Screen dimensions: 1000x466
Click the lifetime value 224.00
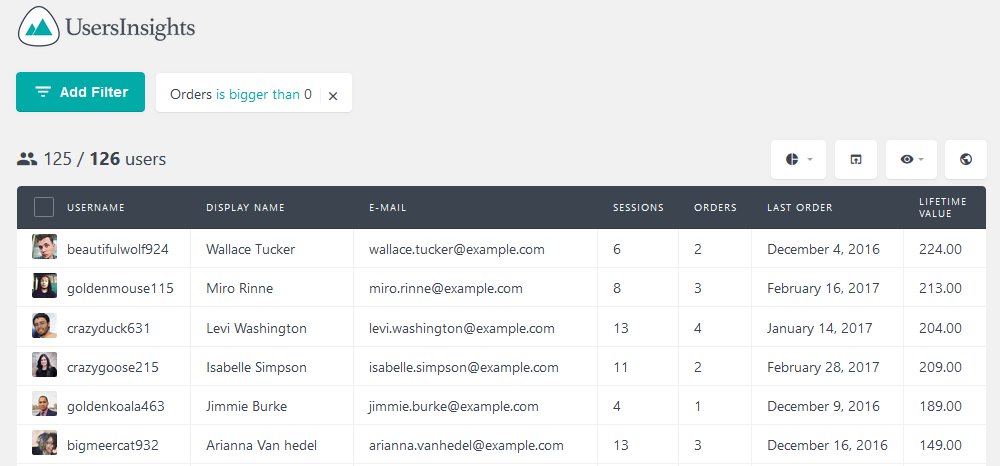coord(941,249)
